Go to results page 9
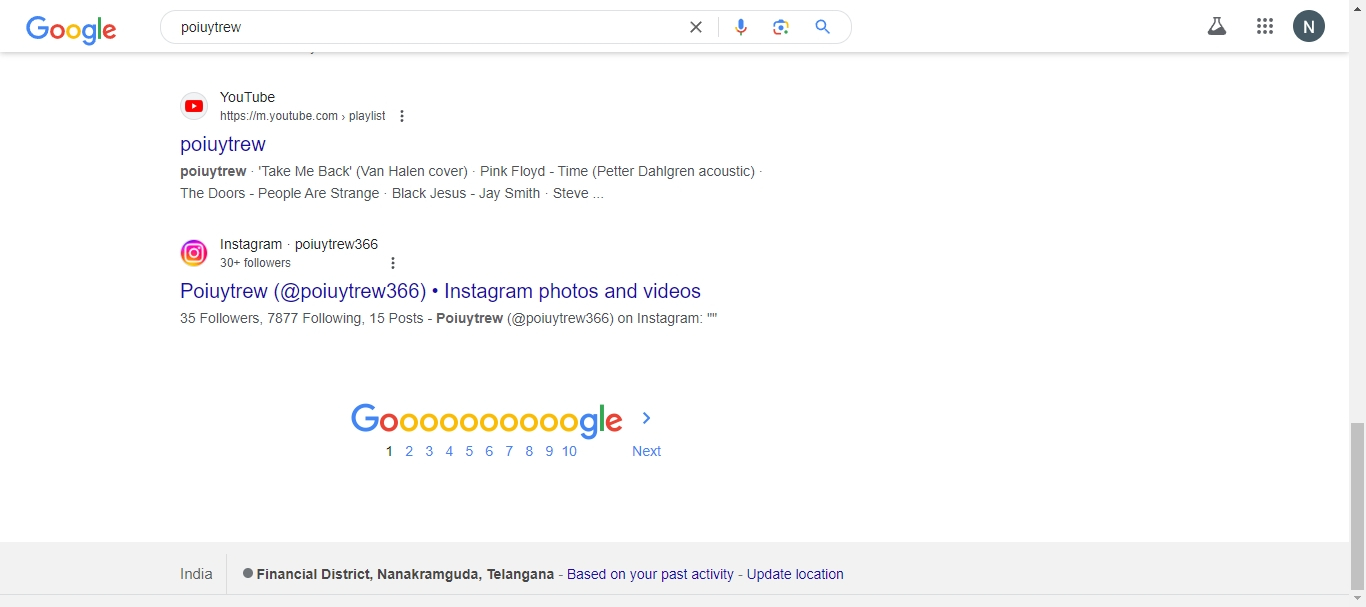The width and height of the screenshot is (1366, 607). (x=549, y=451)
